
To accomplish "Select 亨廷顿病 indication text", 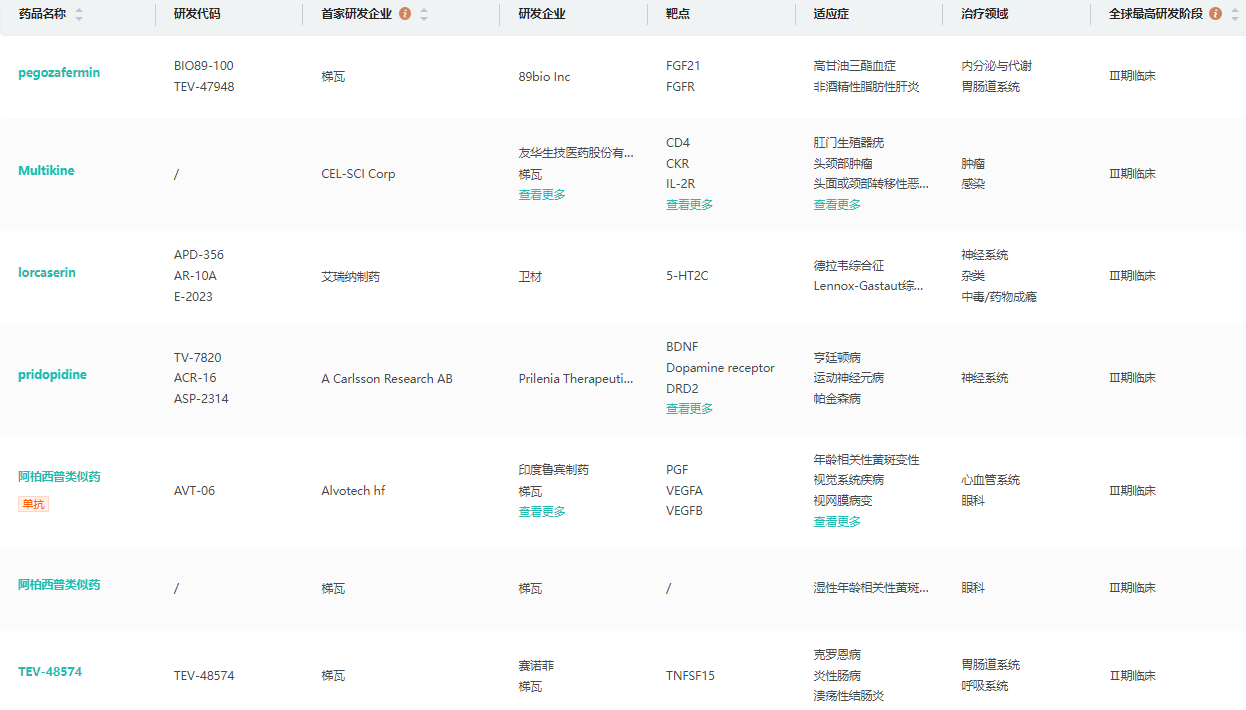I will tap(837, 358).
